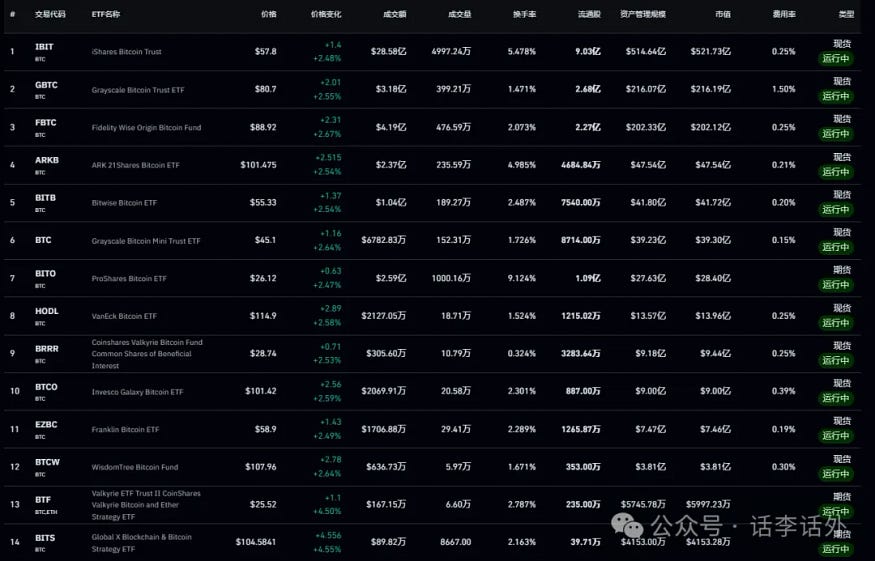Click the 期货 type label for BITO
The height and width of the screenshot is (561, 875).
click(x=842, y=270)
